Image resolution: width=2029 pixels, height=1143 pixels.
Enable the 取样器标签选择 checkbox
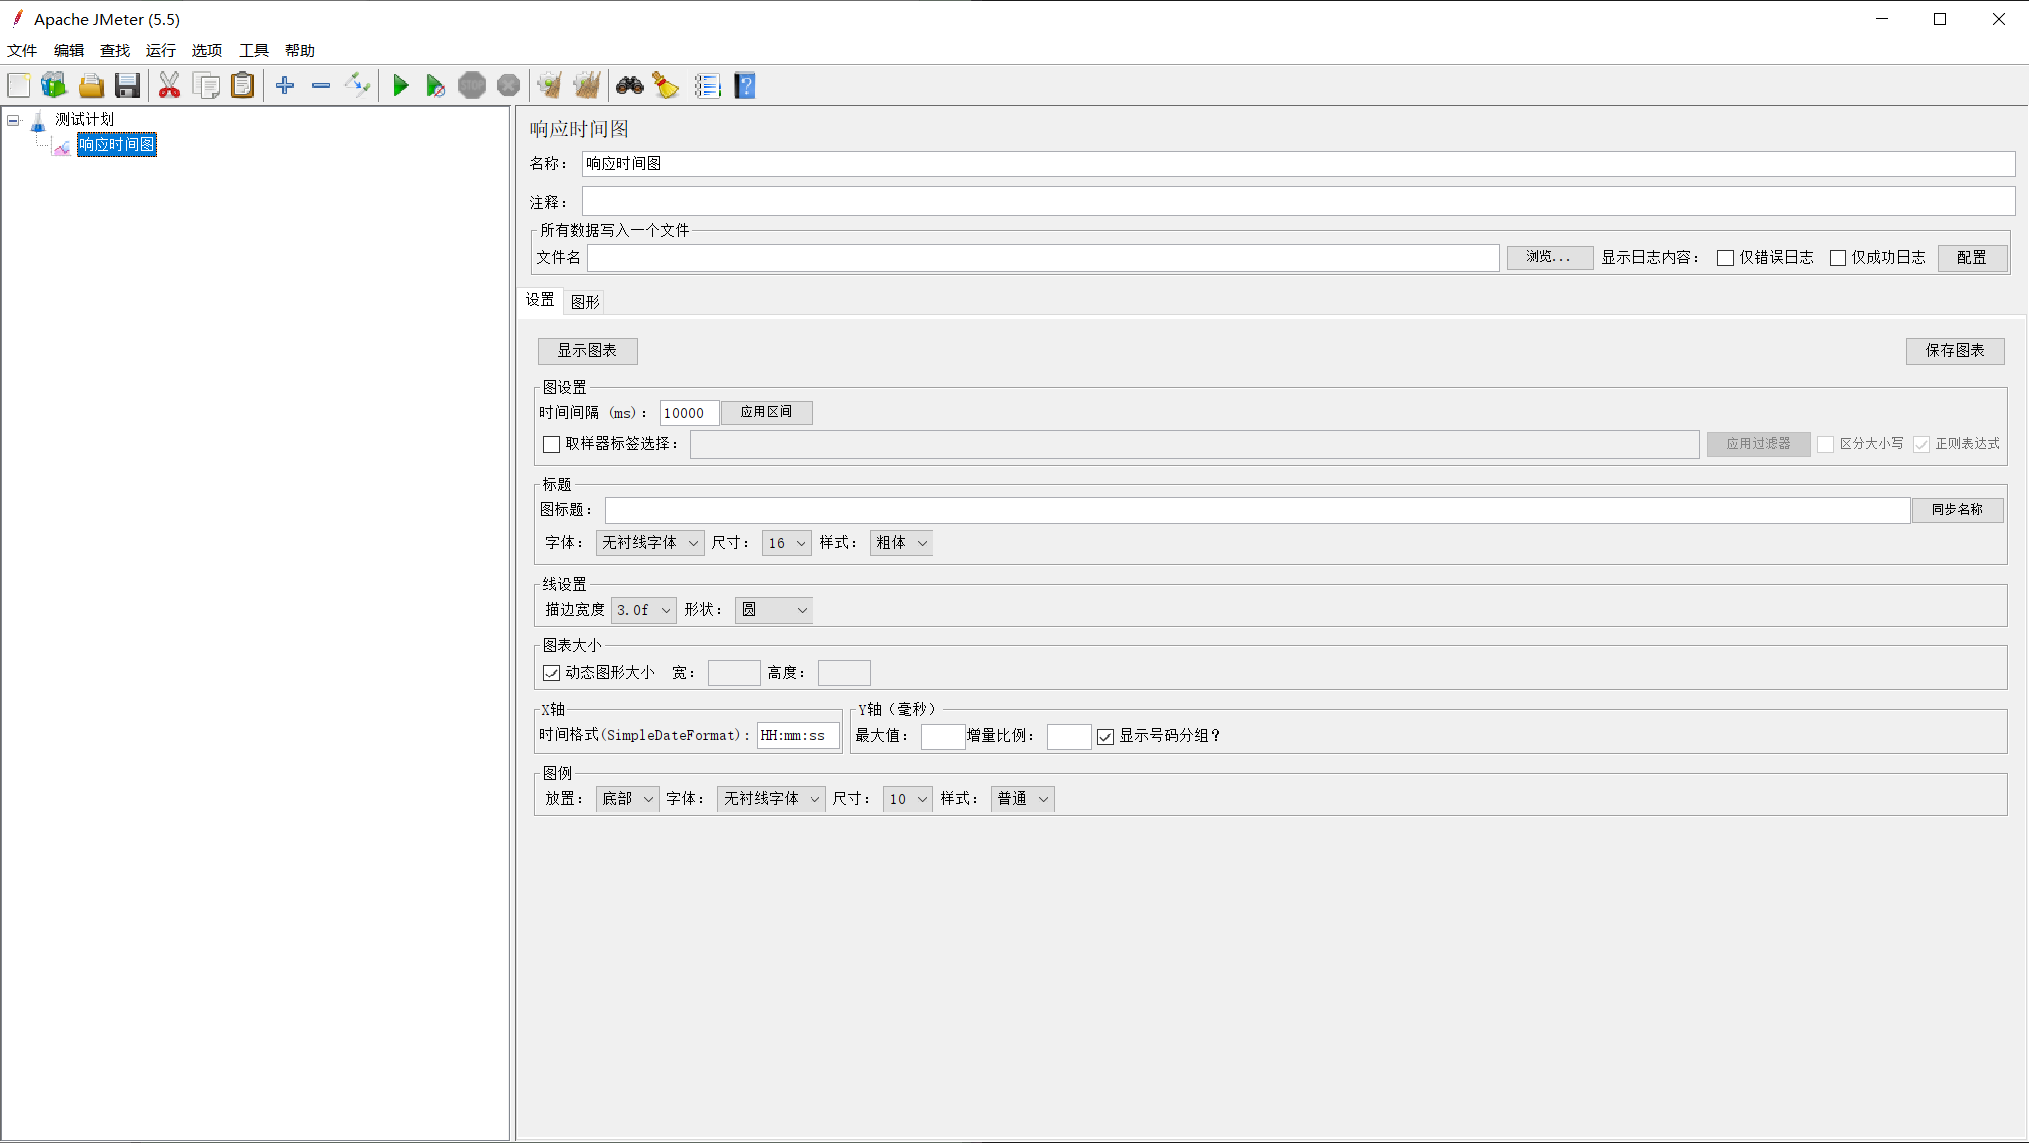click(x=551, y=444)
